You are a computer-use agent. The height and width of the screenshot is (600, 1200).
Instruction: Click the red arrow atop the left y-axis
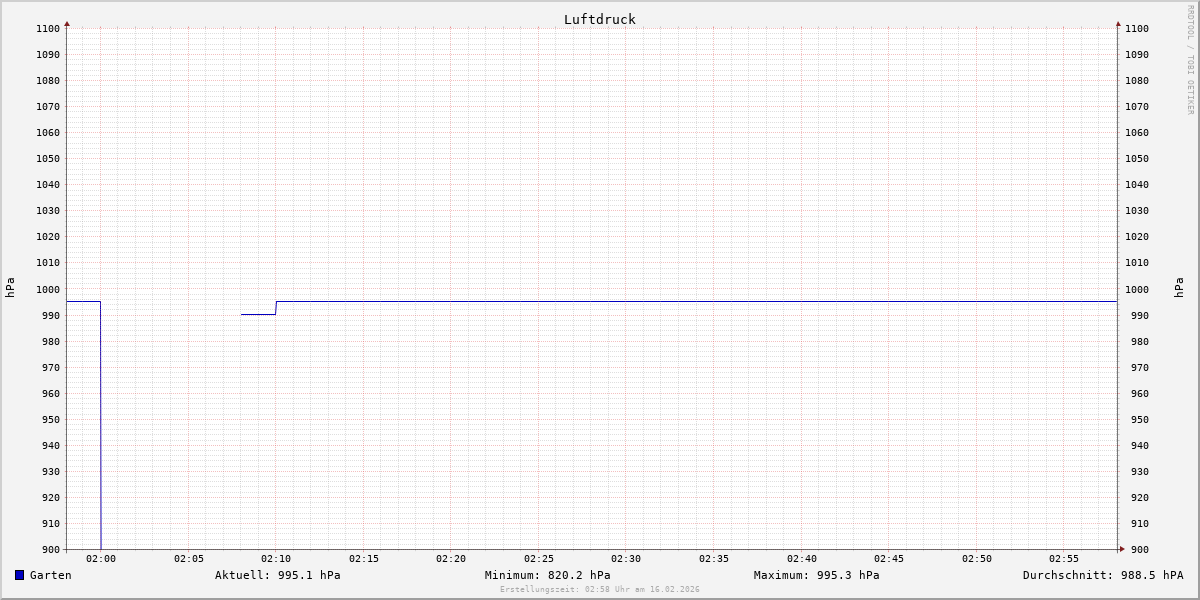[67, 23]
